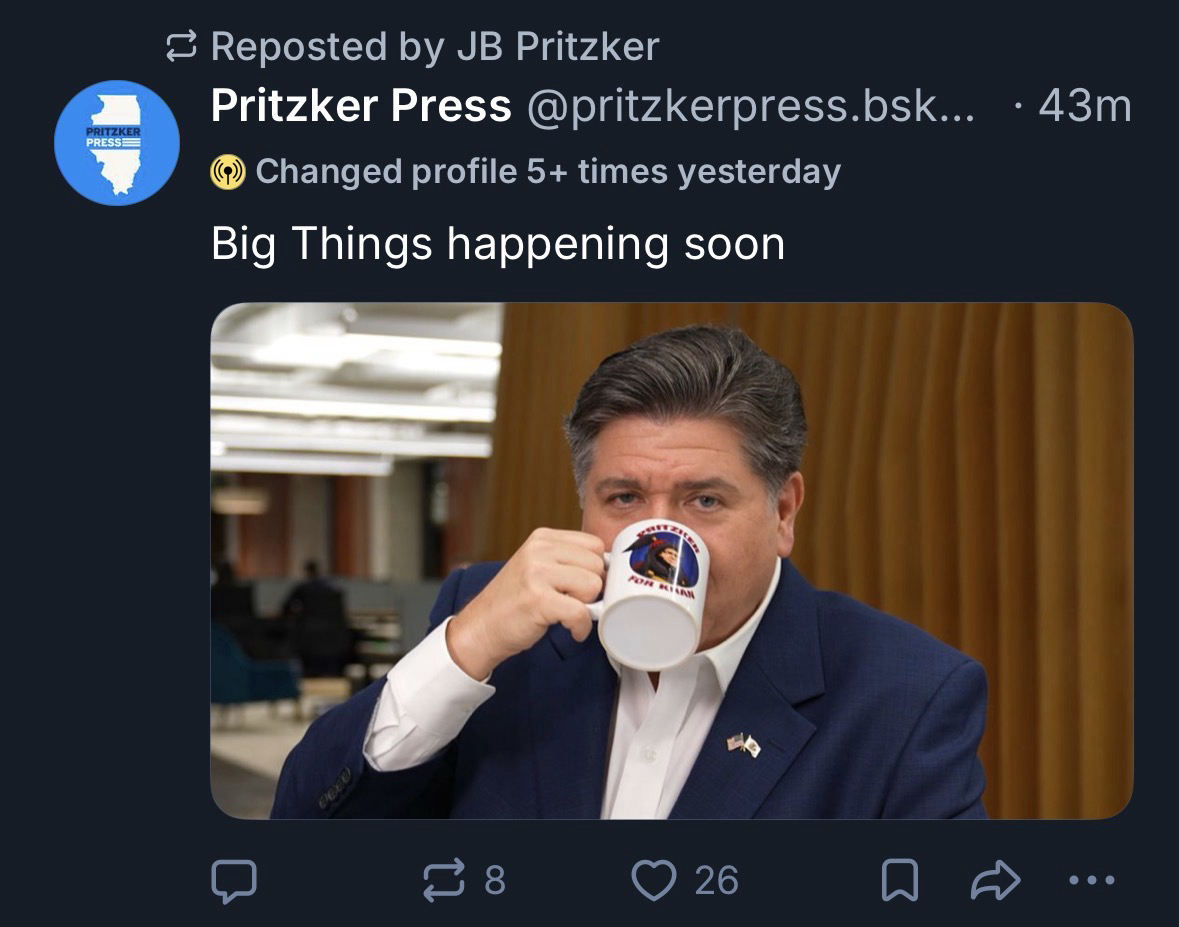This screenshot has height=927, width=1179.
Task: Open the post via the 43m timestamp
Action: pos(1085,106)
